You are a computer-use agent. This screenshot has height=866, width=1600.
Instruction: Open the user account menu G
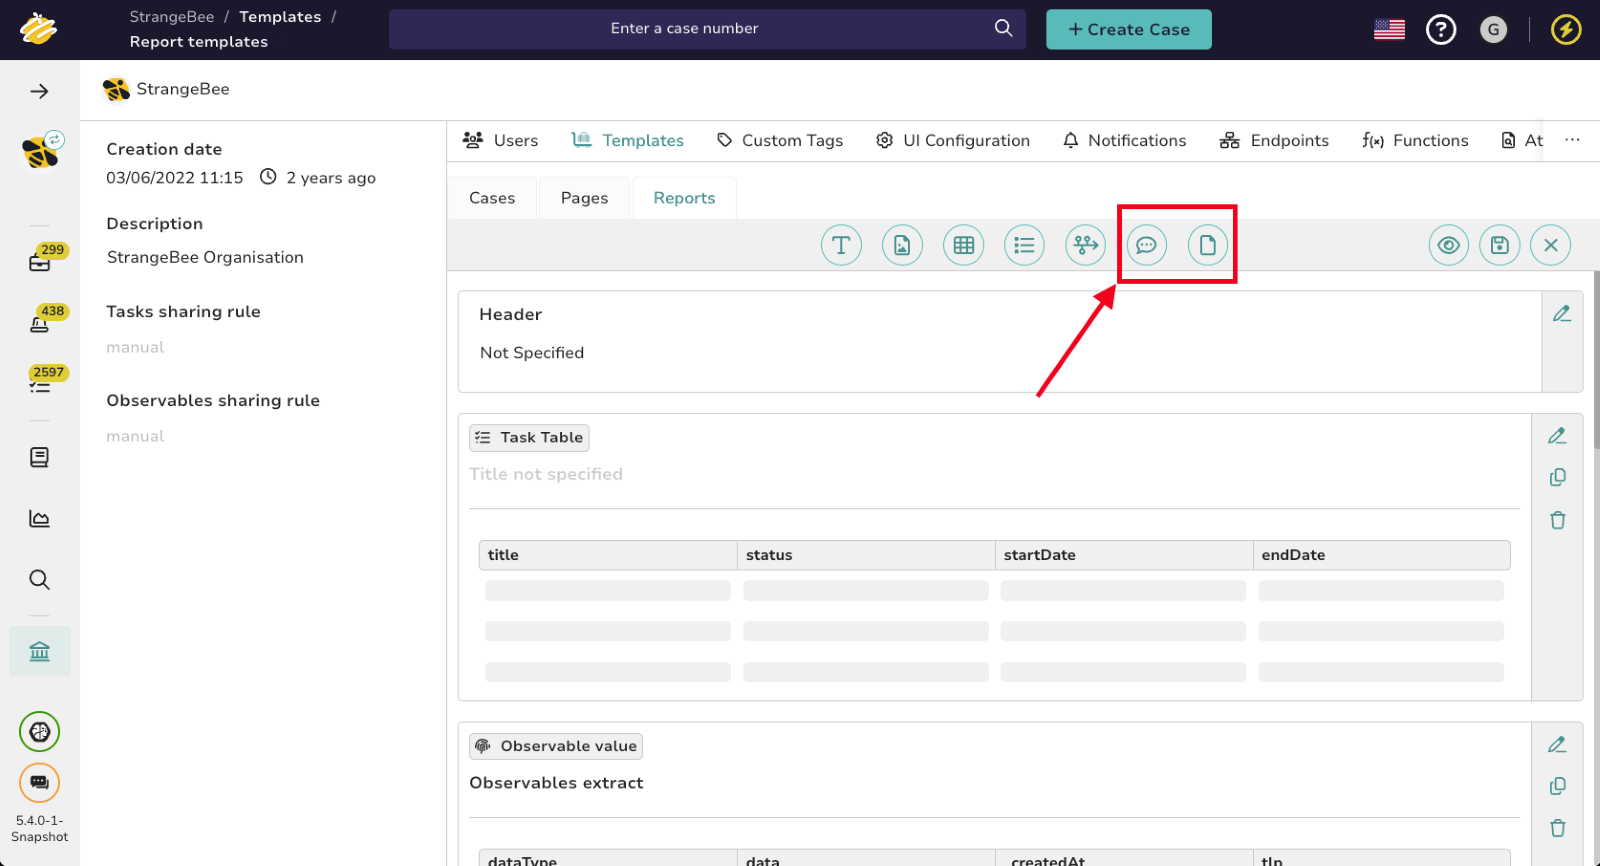[x=1493, y=30]
